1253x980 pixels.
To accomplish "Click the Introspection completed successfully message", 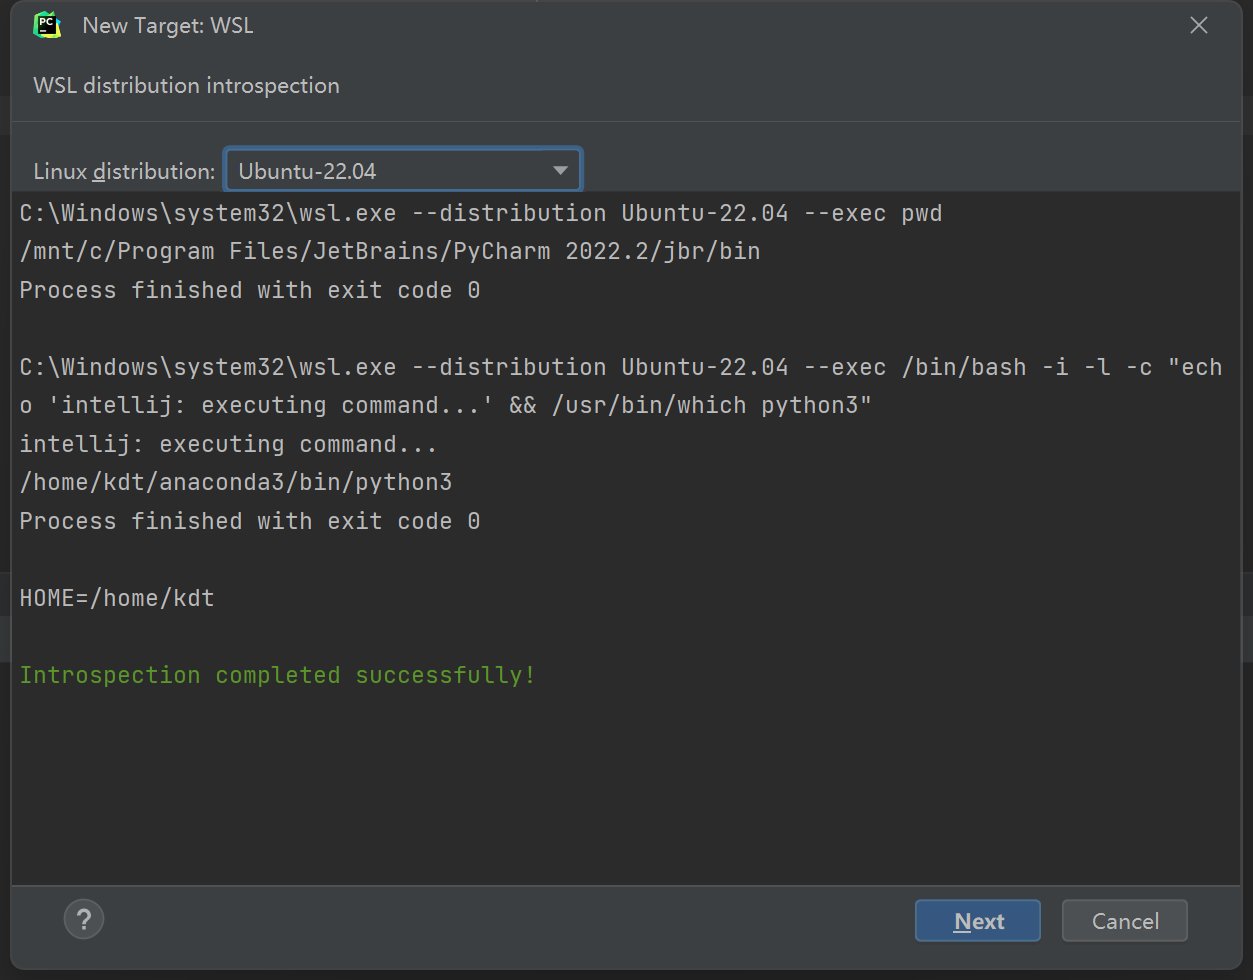I will [x=276, y=675].
